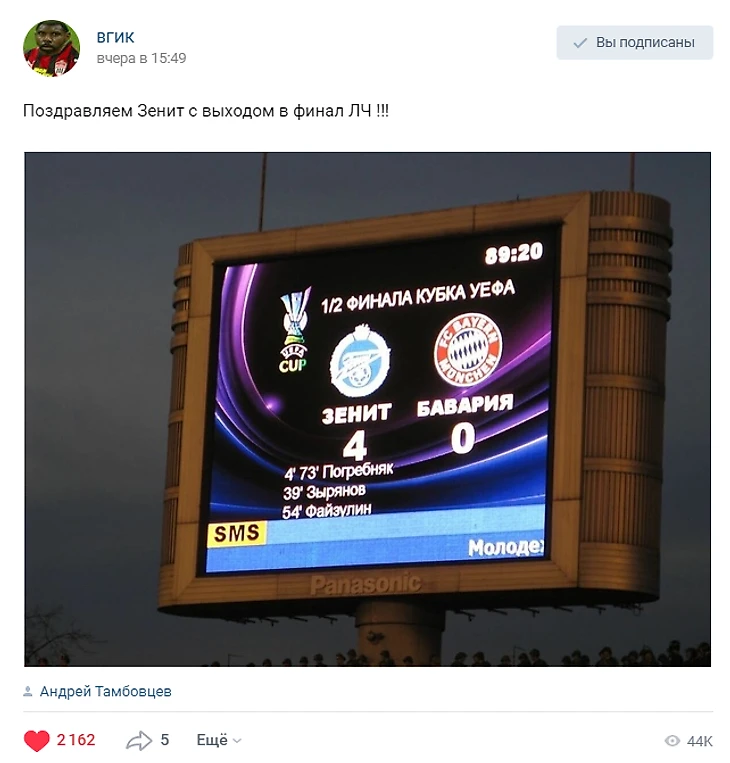The height and width of the screenshot is (763, 730).
Task: Click the share count 5
Action: pos(165,740)
